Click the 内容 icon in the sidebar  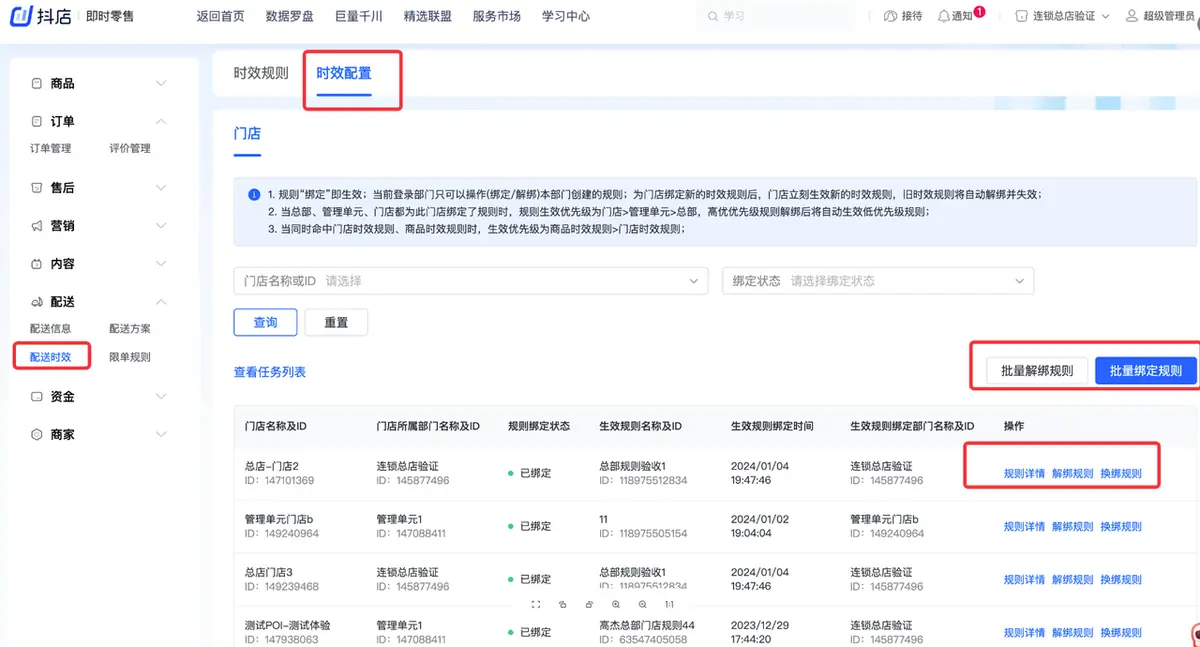(x=37, y=264)
